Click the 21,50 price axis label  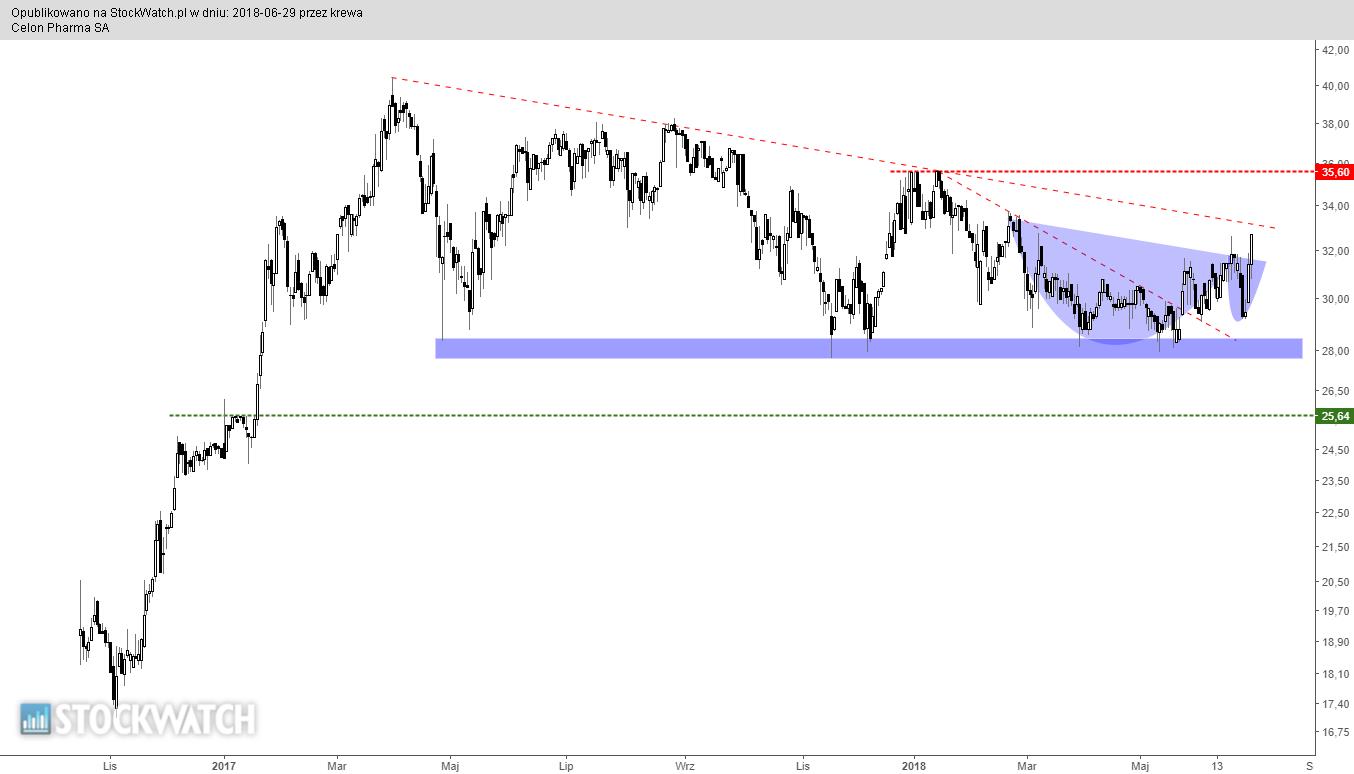[1335, 547]
